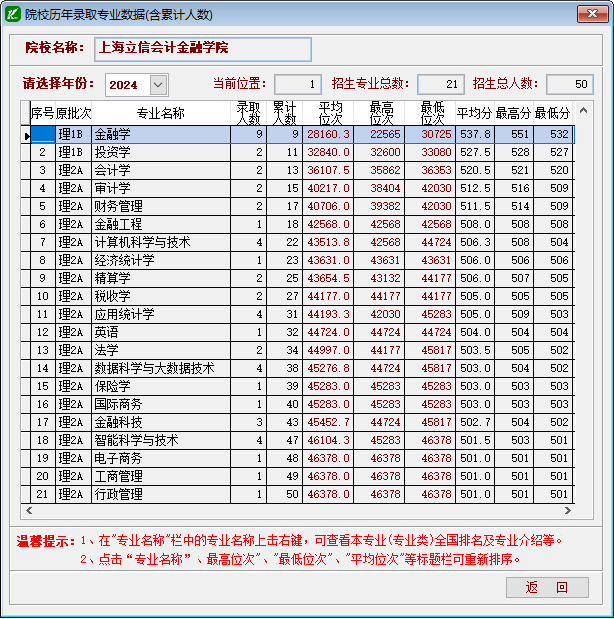Click the 当前位置 field showing 1

(x=298, y=84)
